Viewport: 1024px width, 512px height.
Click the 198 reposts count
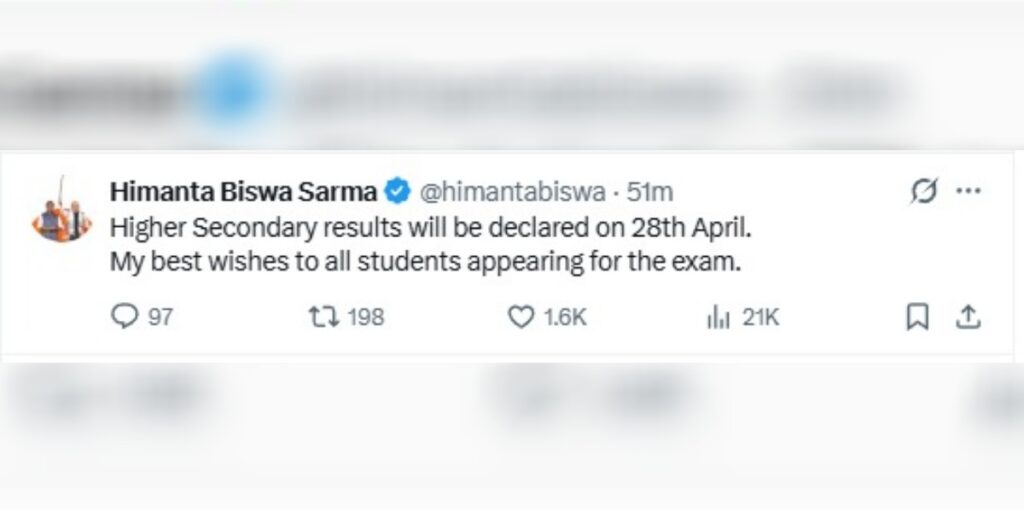pos(367,317)
